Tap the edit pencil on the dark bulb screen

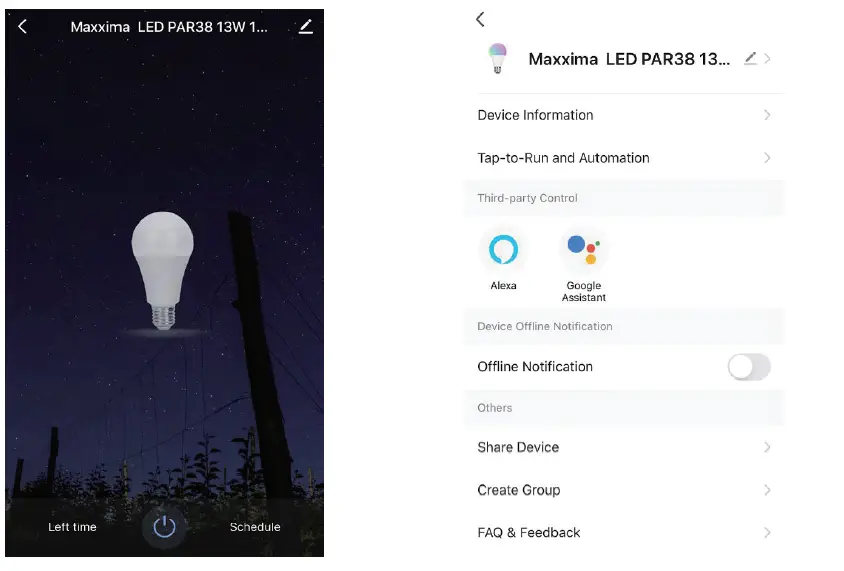click(x=306, y=26)
